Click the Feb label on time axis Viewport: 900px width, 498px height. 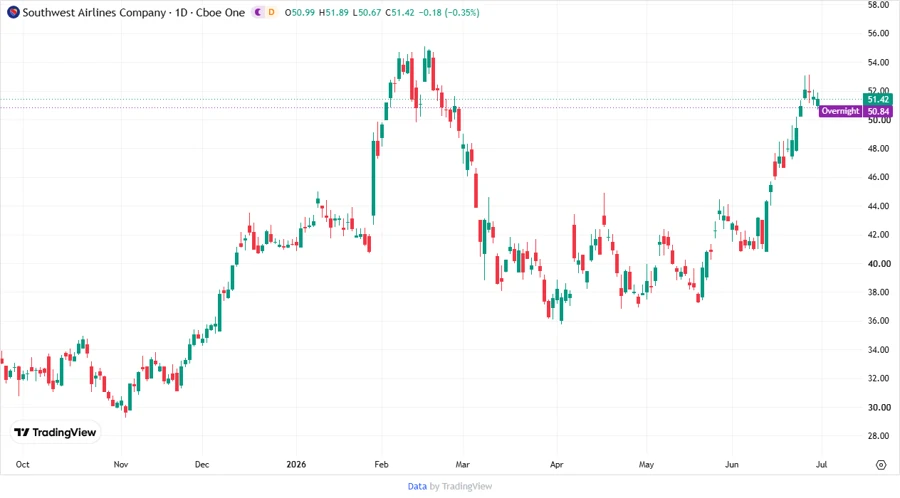coord(381,464)
